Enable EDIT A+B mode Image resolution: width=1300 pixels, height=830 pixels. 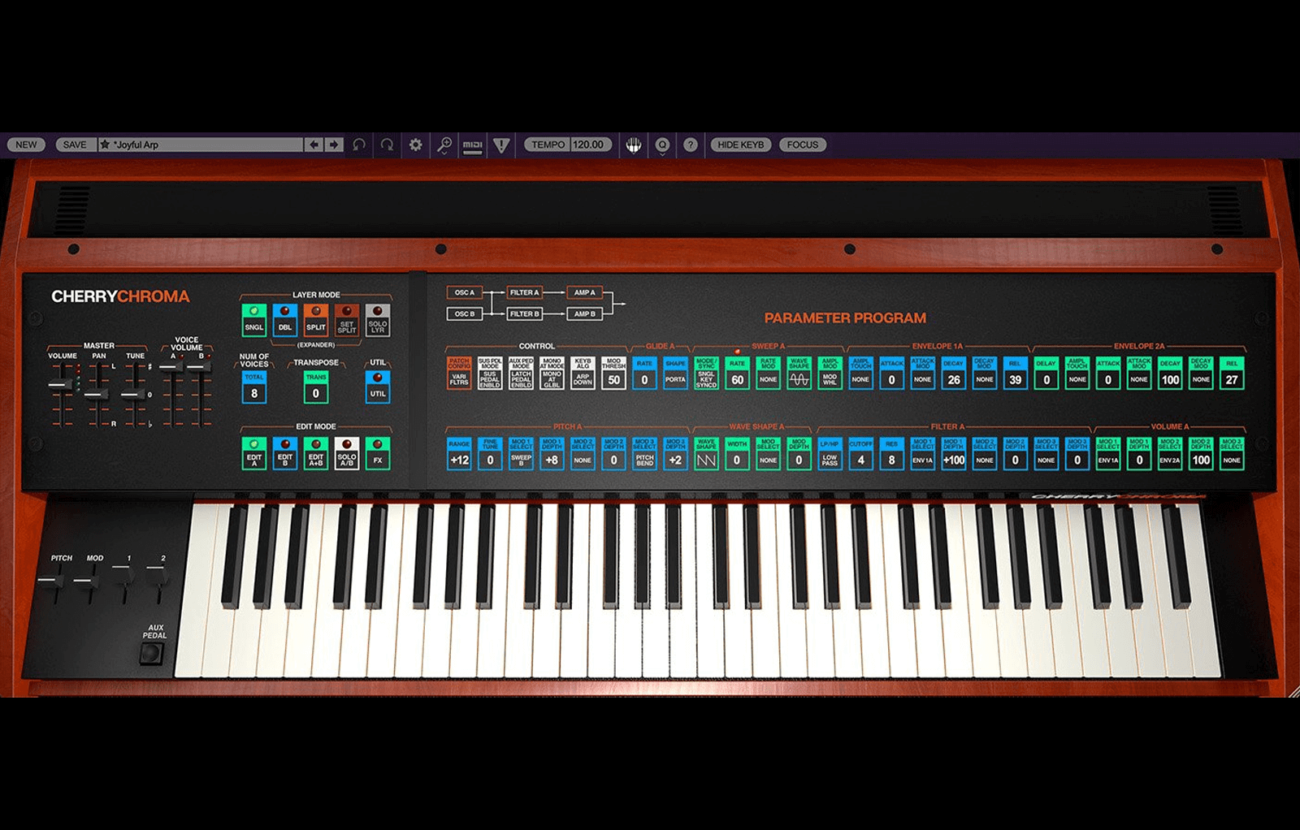coord(316,453)
